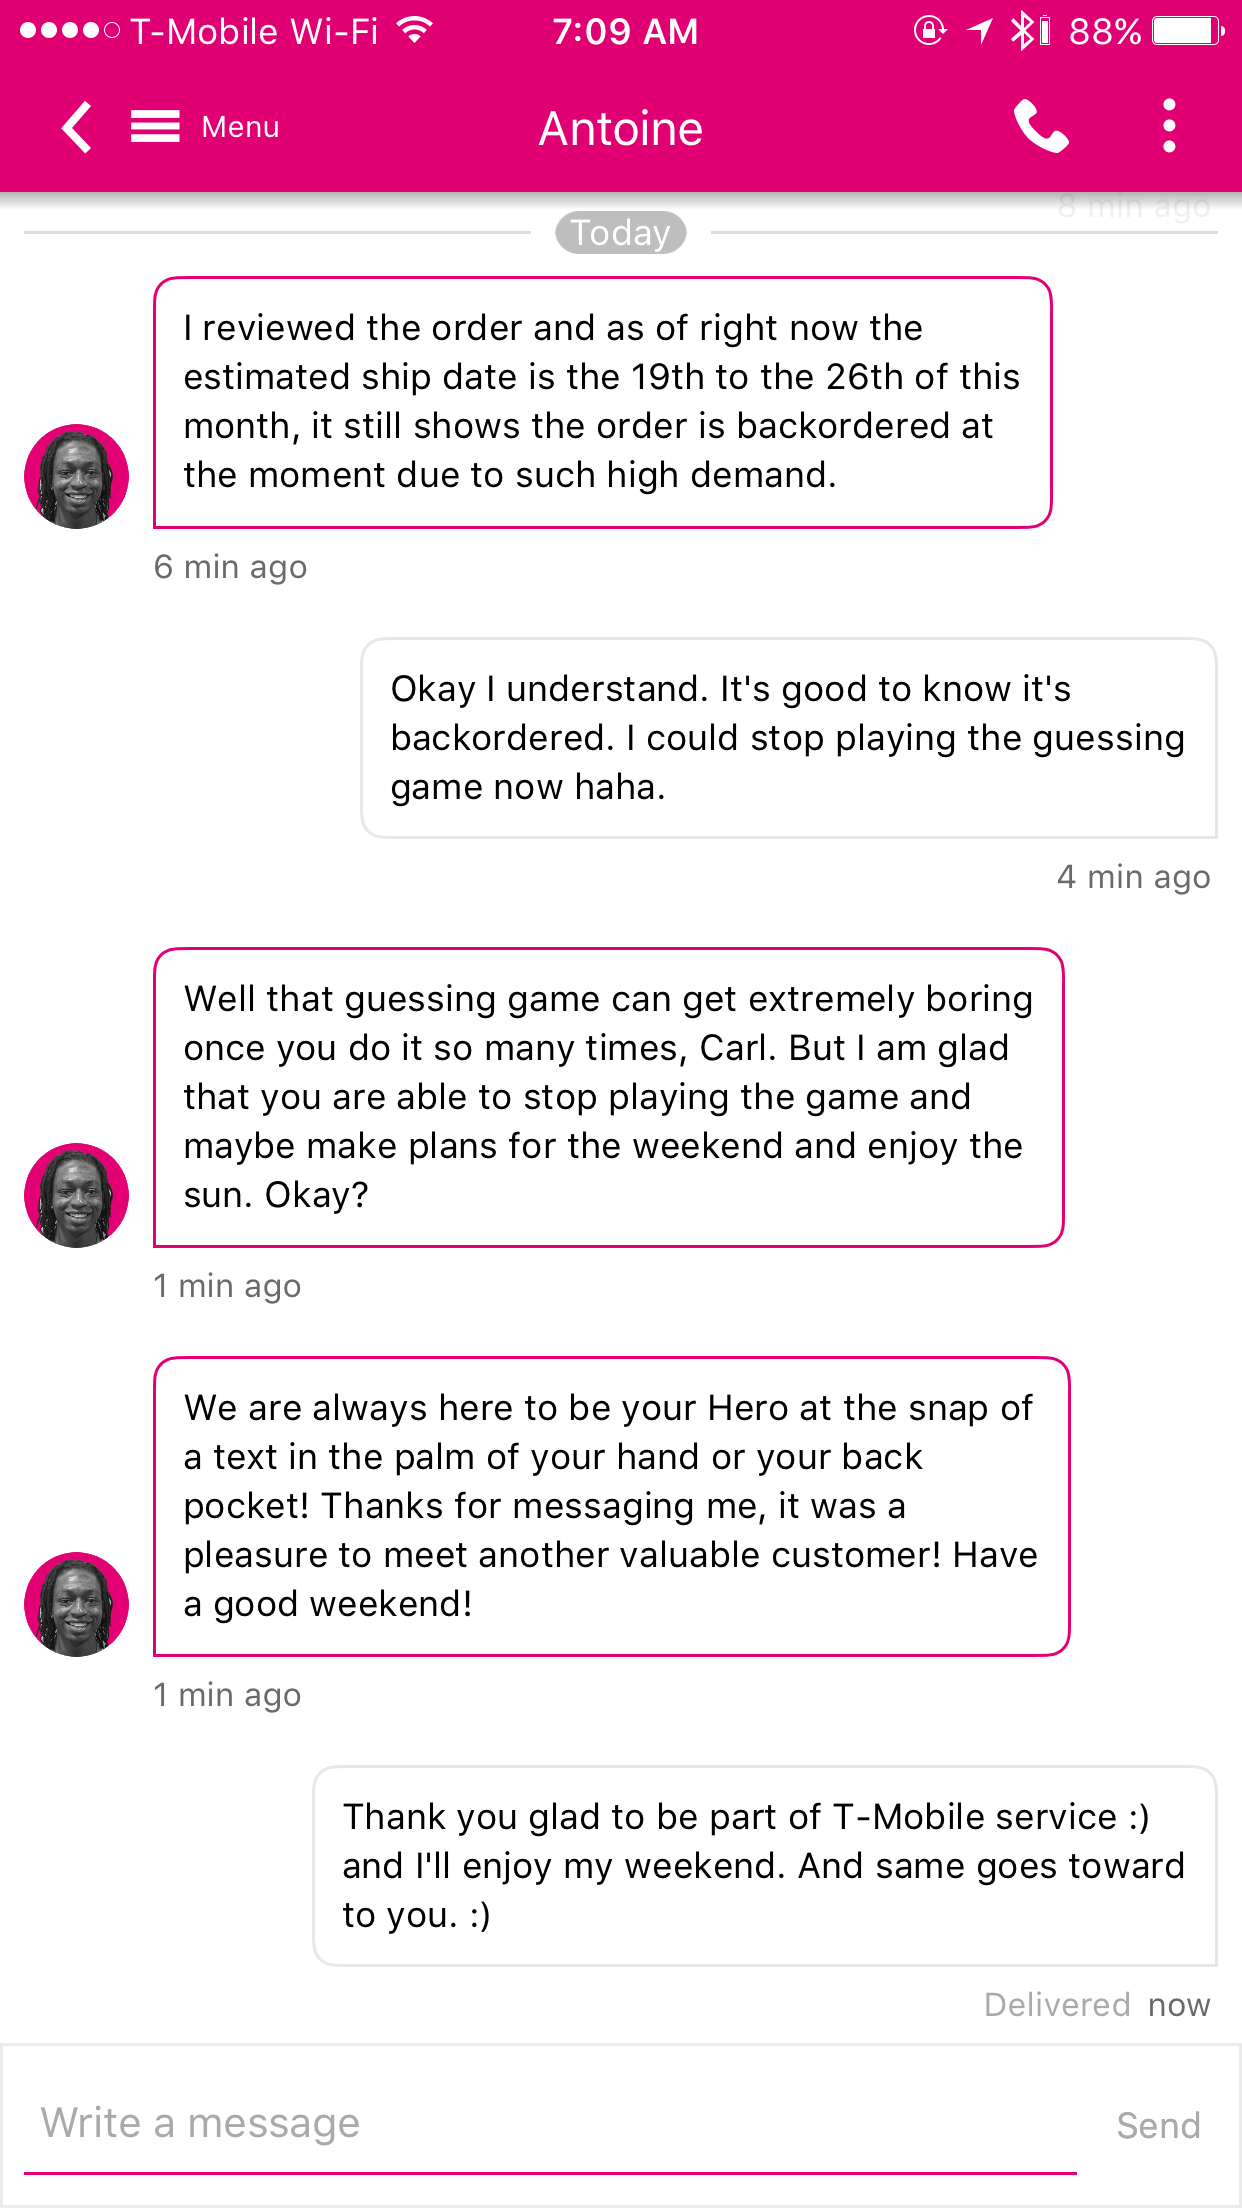This screenshot has height=2208, width=1242.
Task: Tap Antoine's avatar beside the guessing game reply
Action: click(x=77, y=1195)
